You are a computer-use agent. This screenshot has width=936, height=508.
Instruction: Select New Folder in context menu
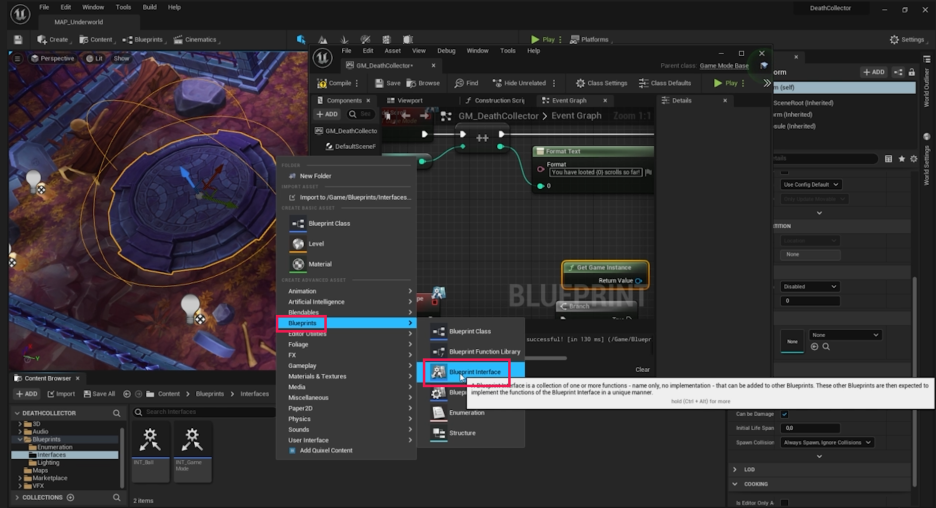[346, 176]
